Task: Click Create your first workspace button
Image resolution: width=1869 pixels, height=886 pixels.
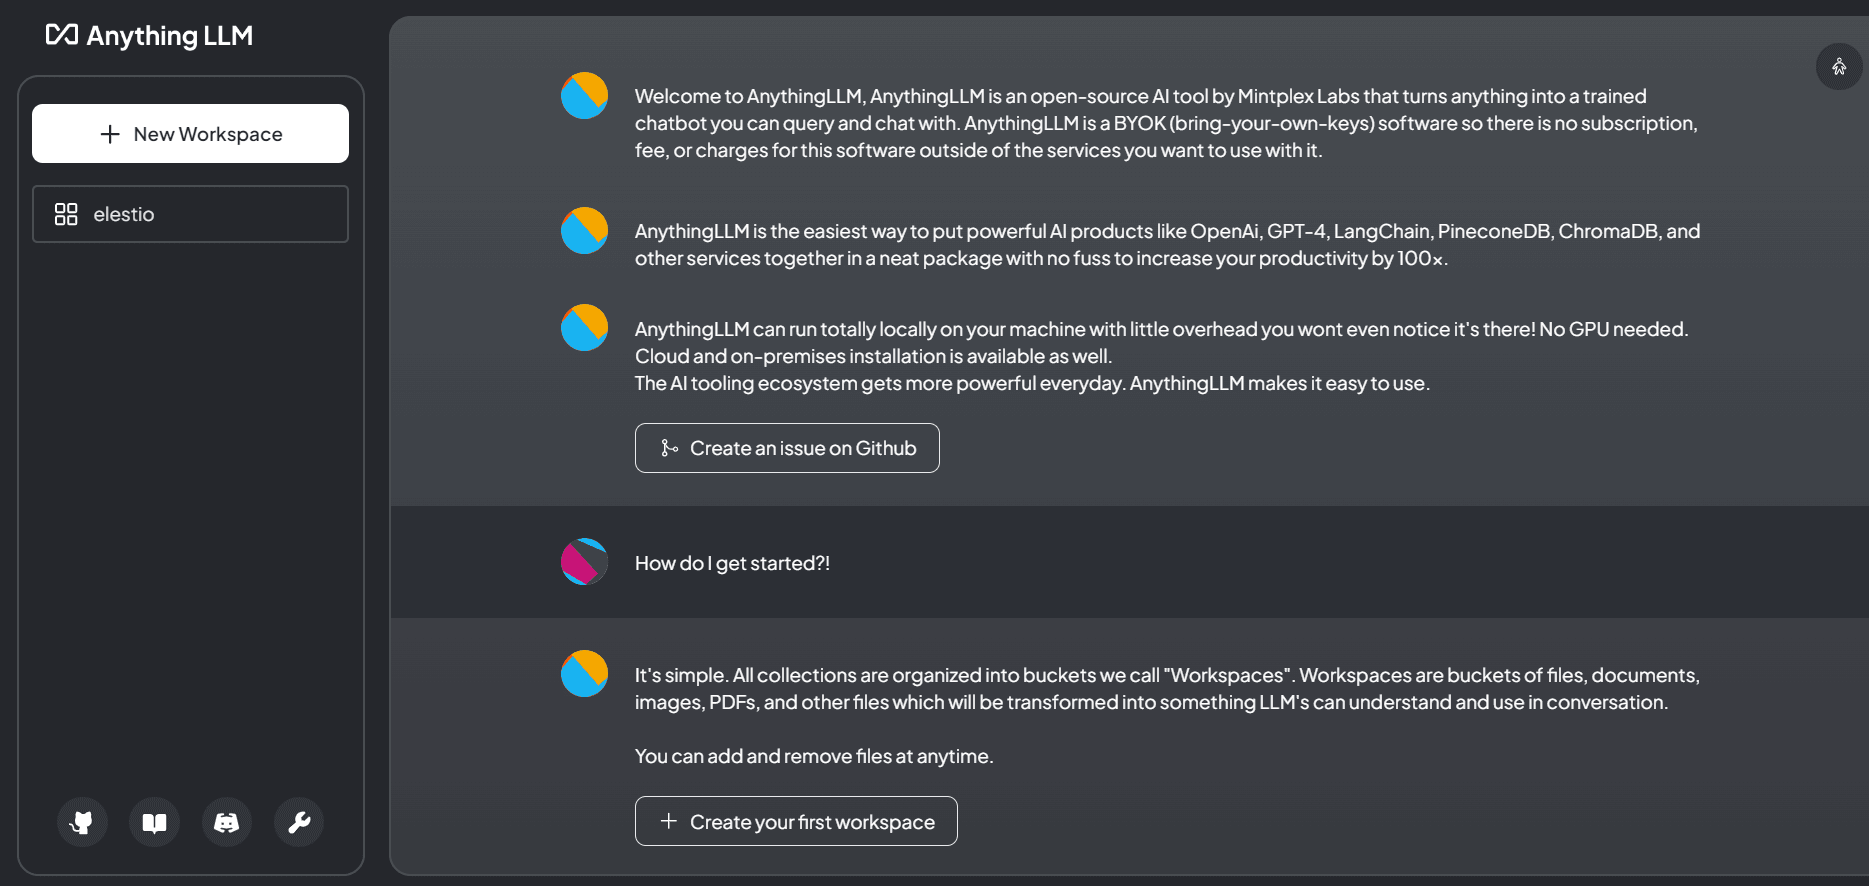Action: 796,821
